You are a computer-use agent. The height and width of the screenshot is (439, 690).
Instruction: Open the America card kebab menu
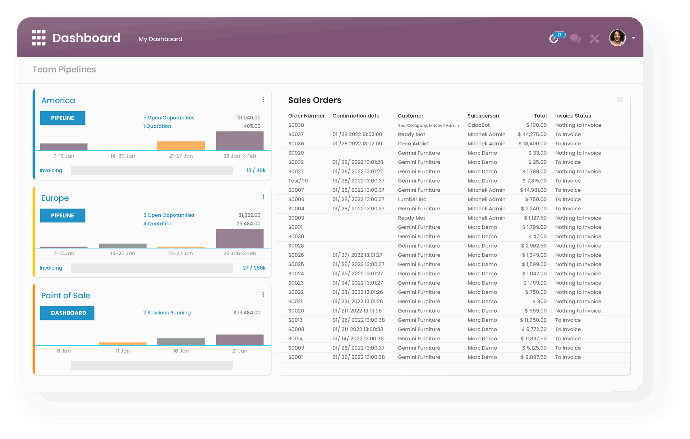263,100
